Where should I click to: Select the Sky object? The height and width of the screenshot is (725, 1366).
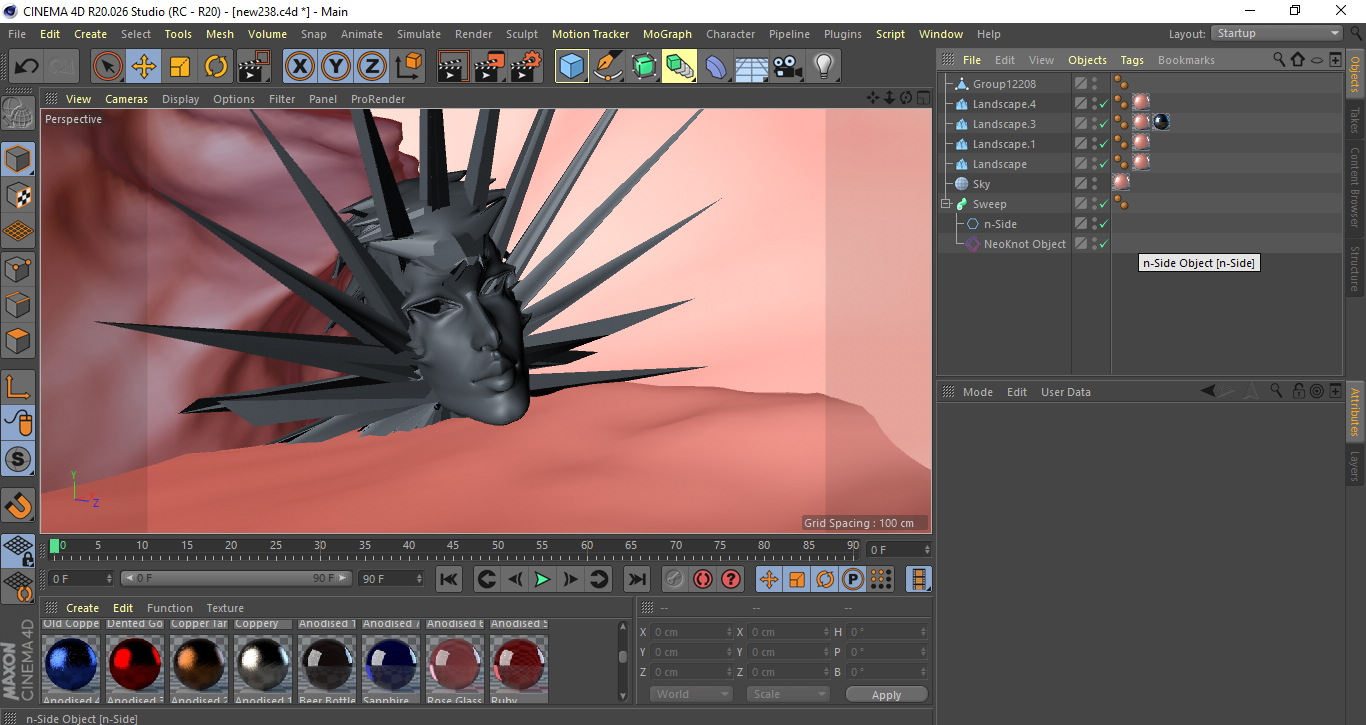(981, 184)
